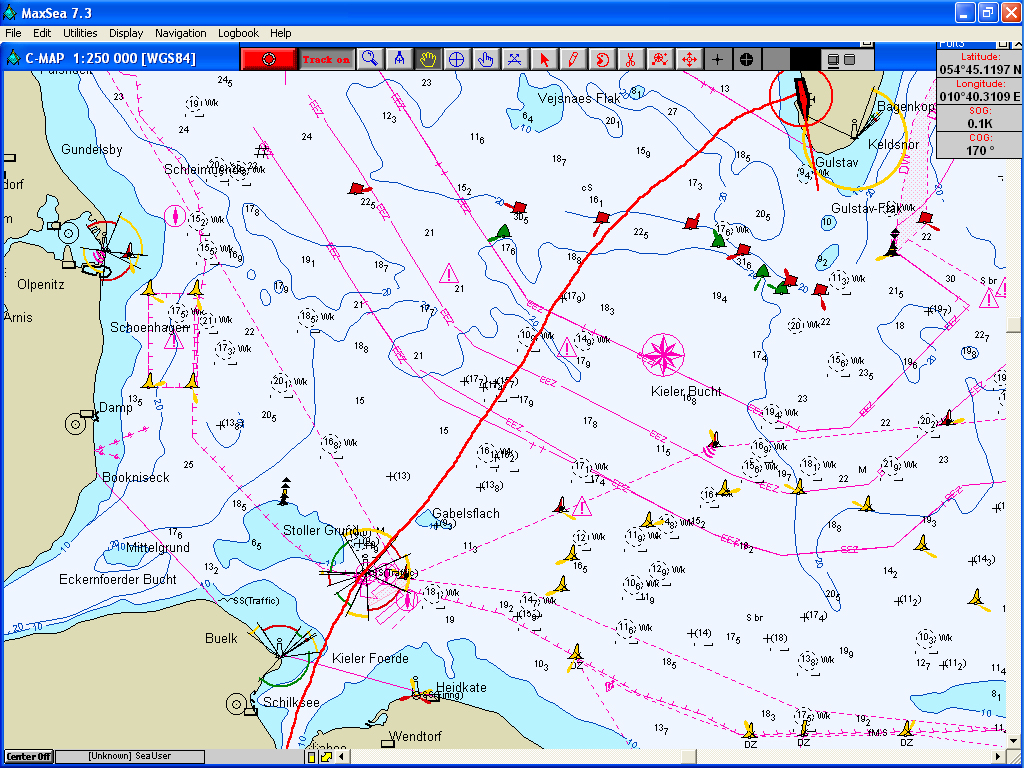Click the red man overboard button
Screen dimensions: 1024x768
tap(268, 59)
